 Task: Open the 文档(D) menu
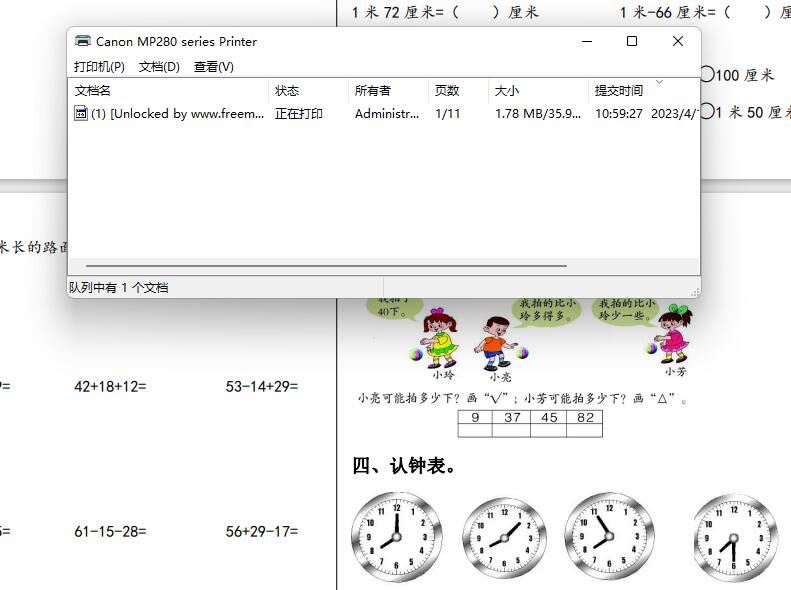(159, 67)
